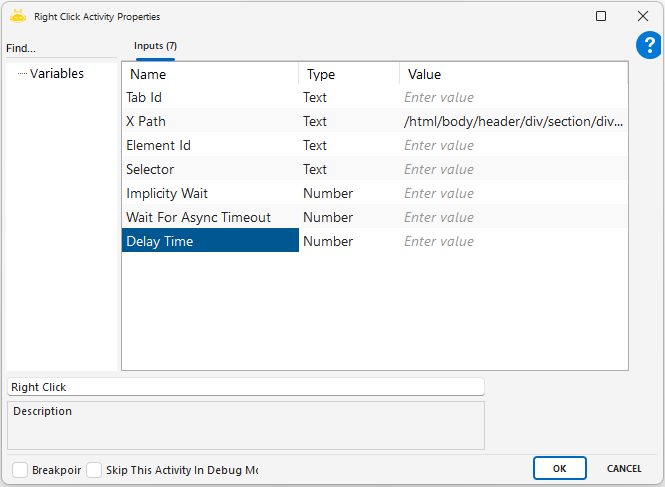Click the blue help question mark icon
This screenshot has width=665, height=487.
(648, 45)
